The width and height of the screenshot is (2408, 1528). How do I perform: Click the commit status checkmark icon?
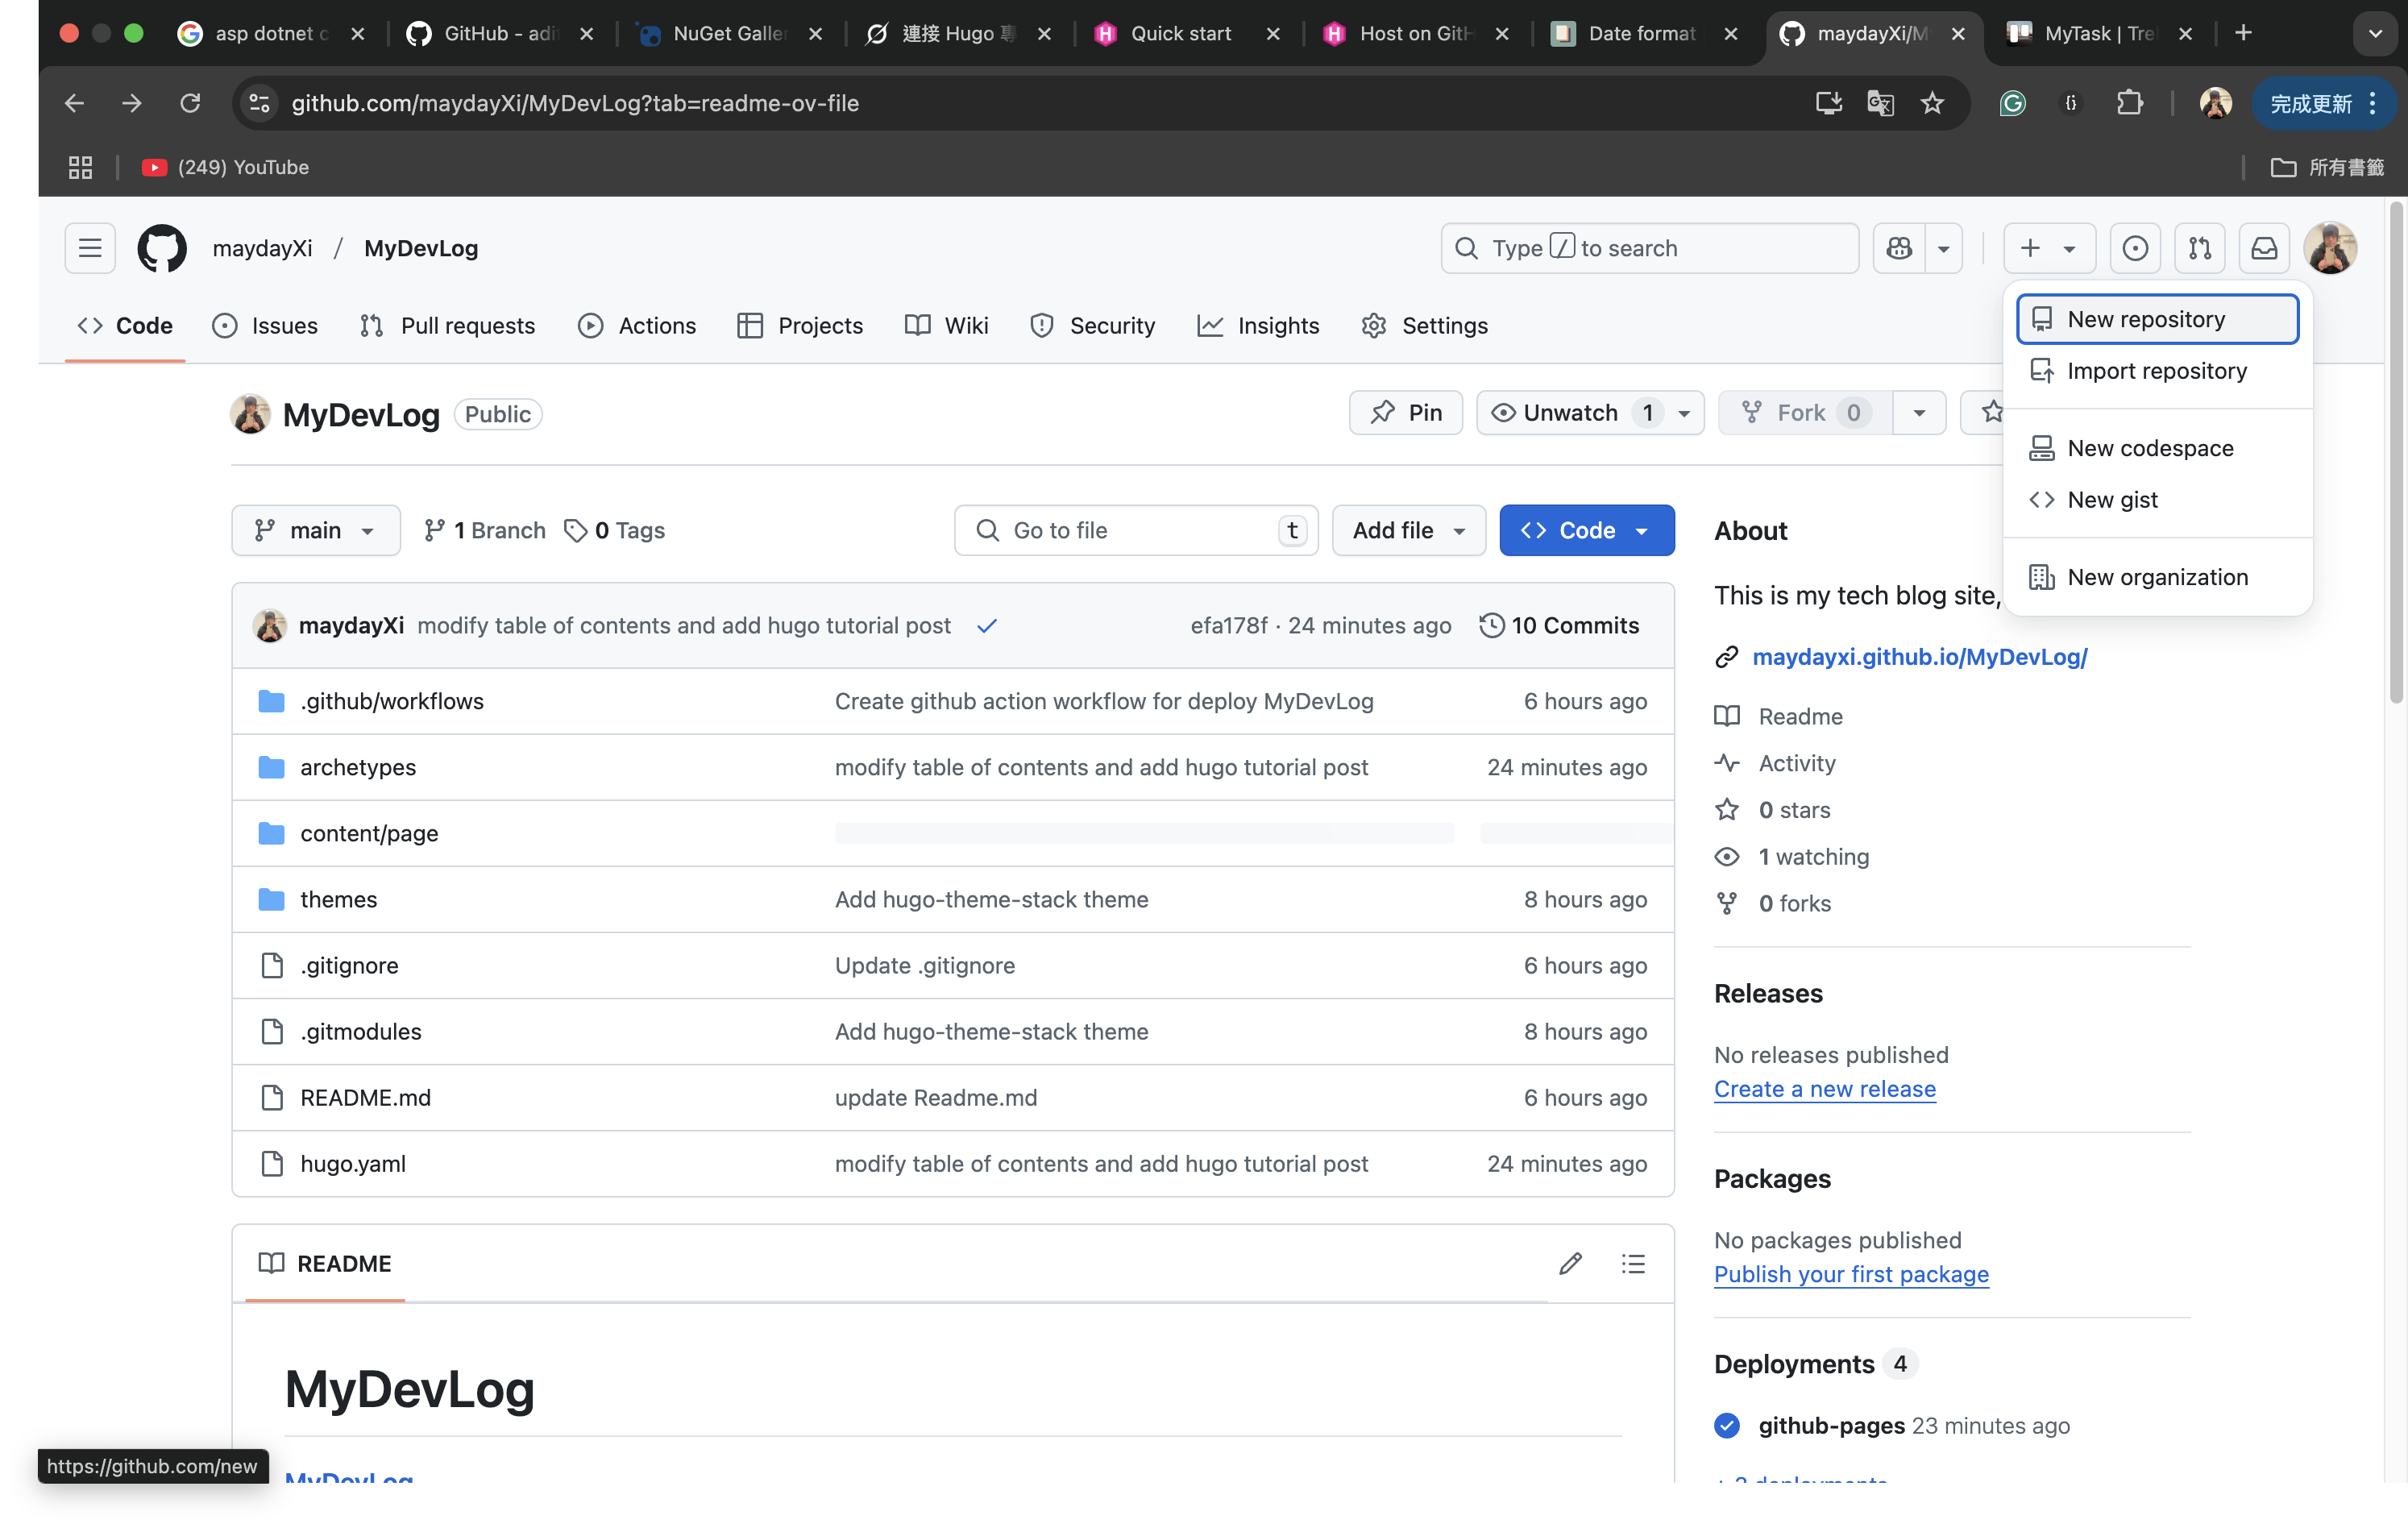click(986, 625)
